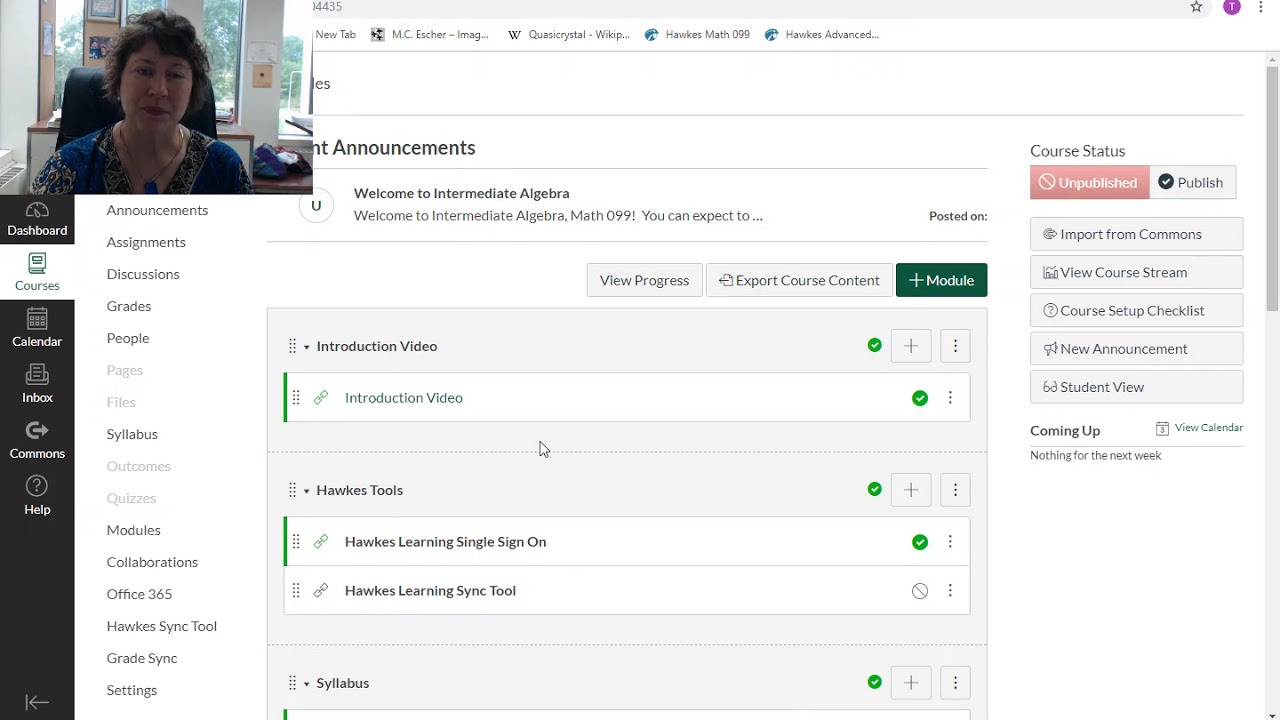Open Grades in course navigation
The image size is (1280, 720).
[129, 306]
